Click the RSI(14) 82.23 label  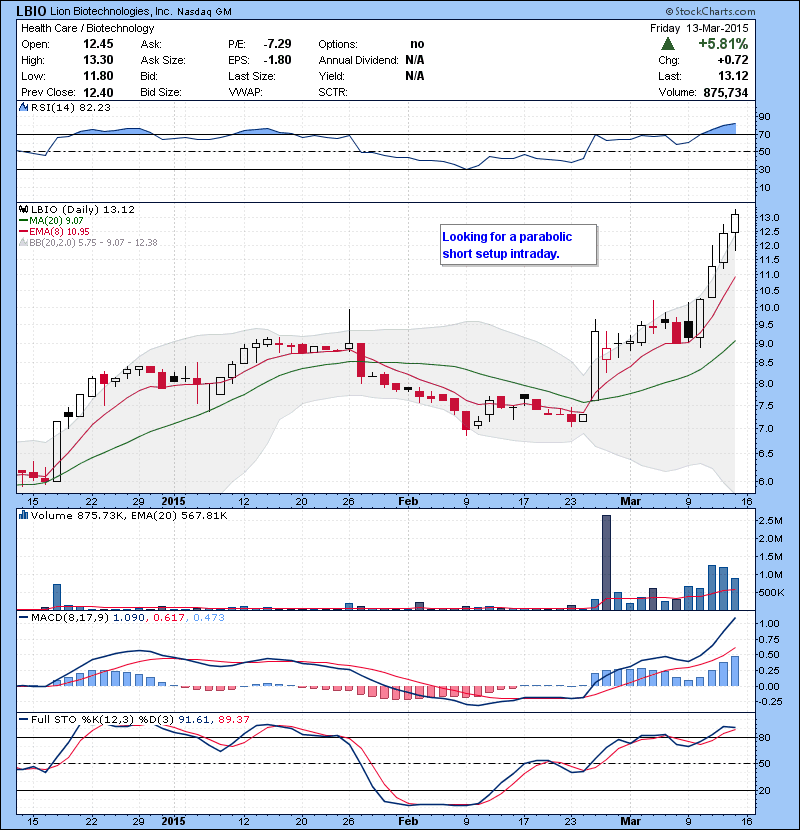[x=71, y=107]
